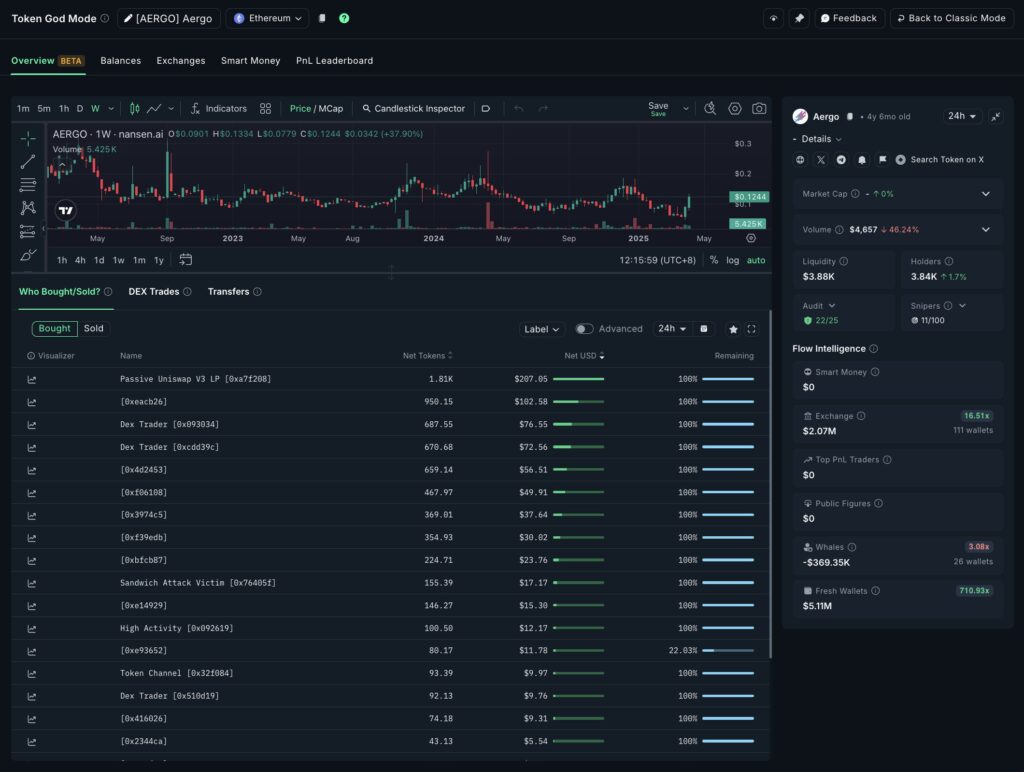Screen dimensions: 1024x772
Task: Open visualizer for Sandwich Attack Victim row
Action: tap(31, 583)
